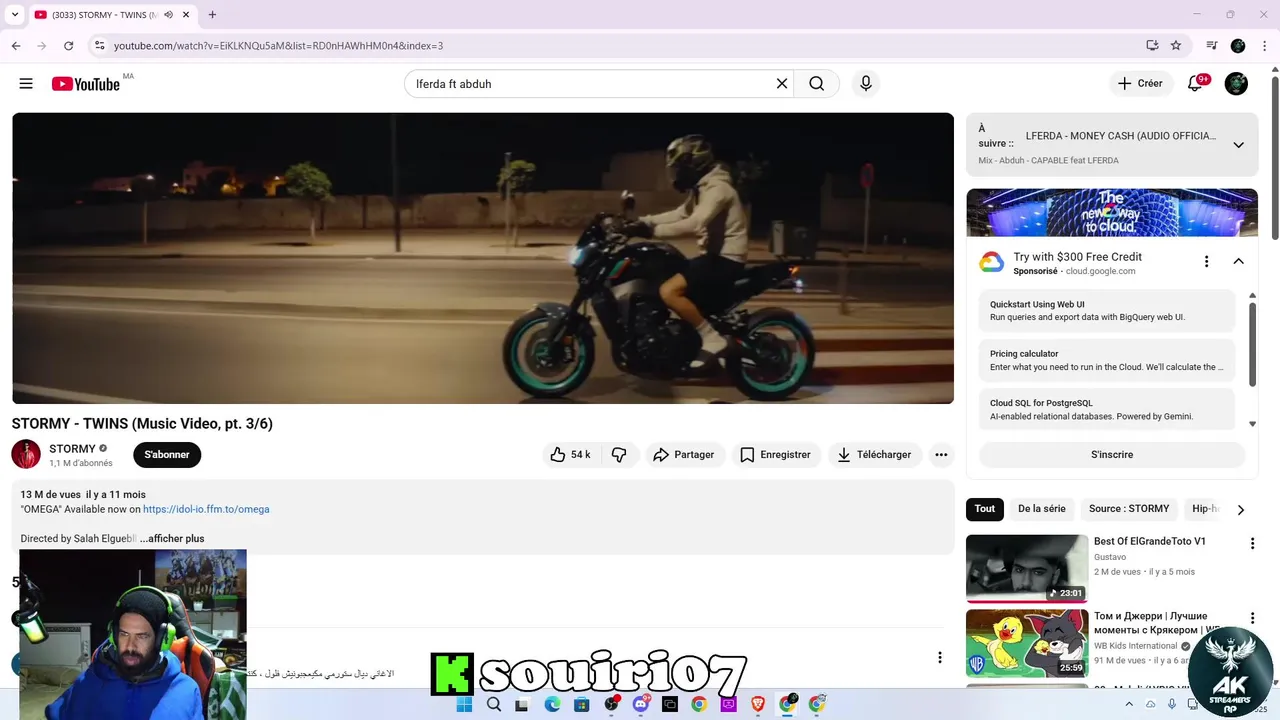Open the tab search dropdown arrow
The height and width of the screenshot is (720, 1280).
(15, 15)
